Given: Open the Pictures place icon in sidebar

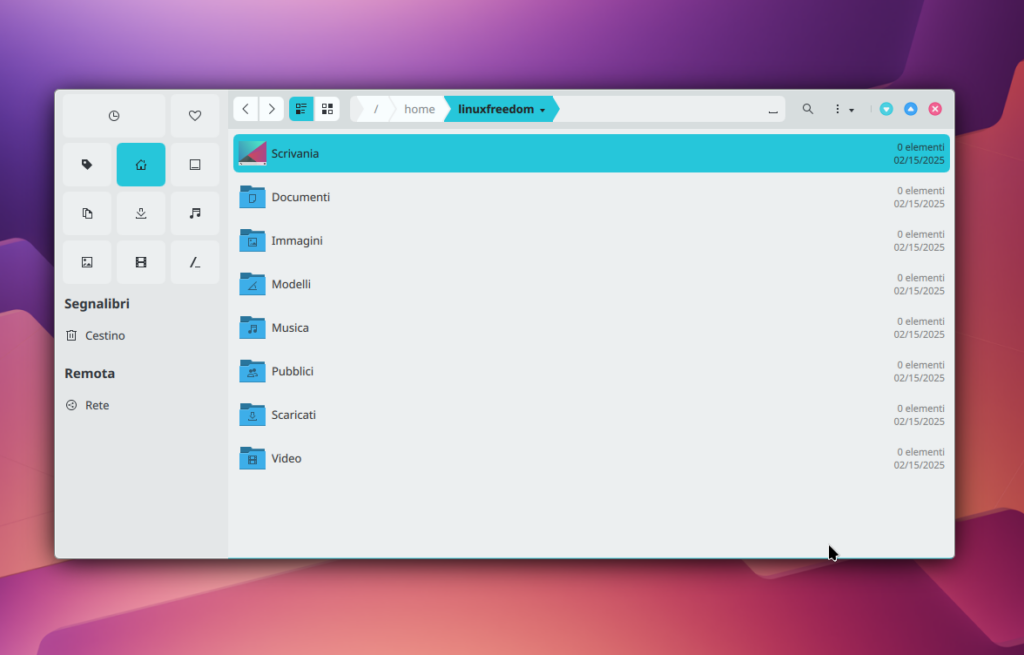Looking at the screenshot, I should 87,262.
